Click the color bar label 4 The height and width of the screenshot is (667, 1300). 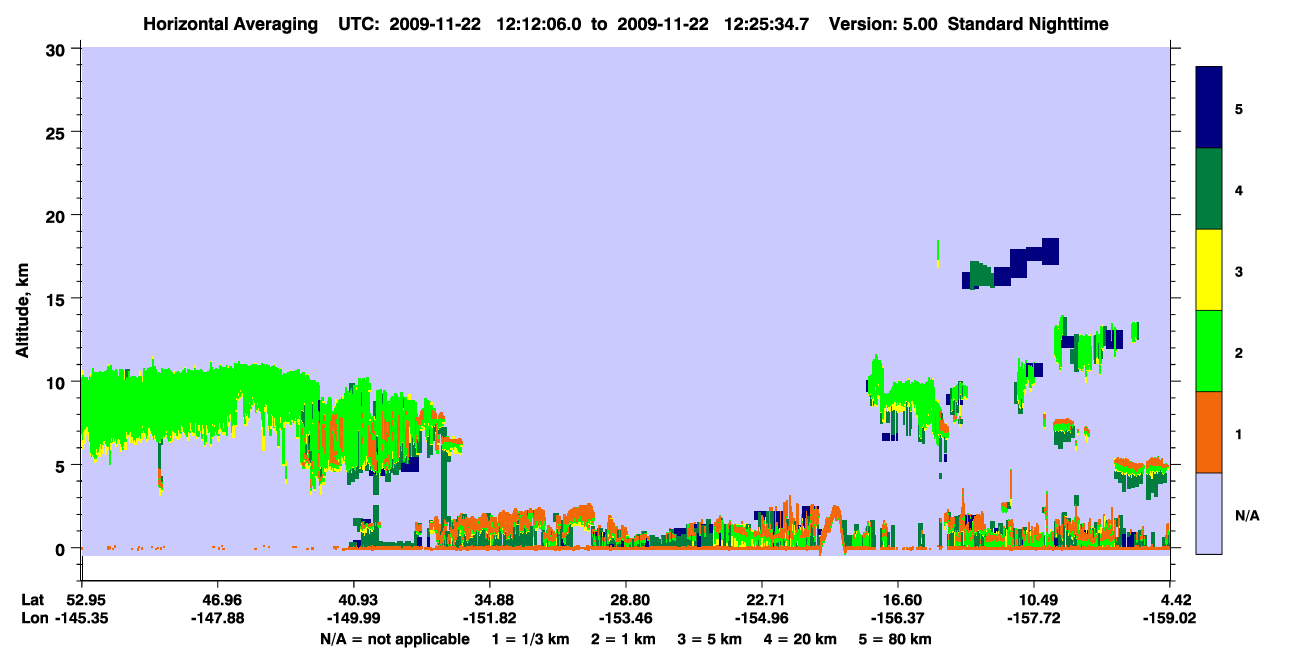click(x=1239, y=189)
